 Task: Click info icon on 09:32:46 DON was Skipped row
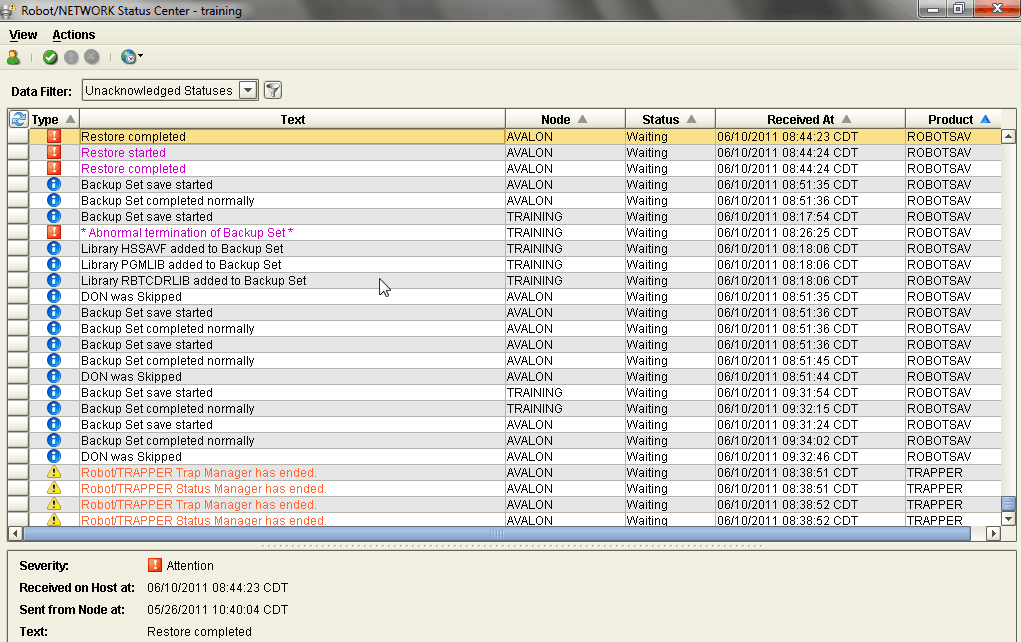click(x=54, y=456)
